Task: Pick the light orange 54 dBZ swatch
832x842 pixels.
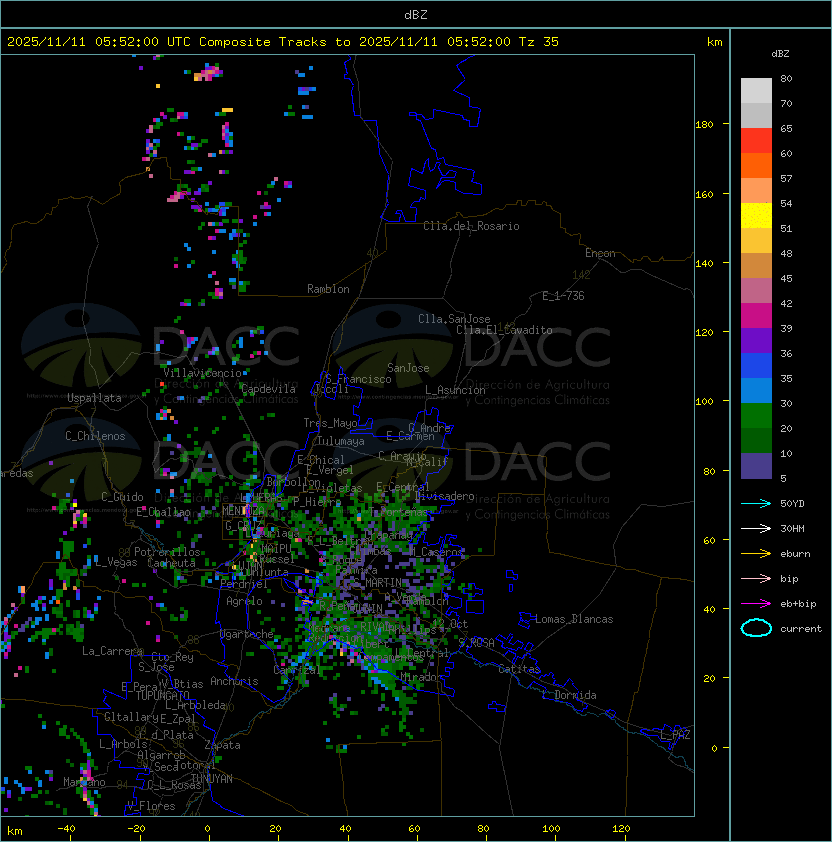Action: point(756,191)
